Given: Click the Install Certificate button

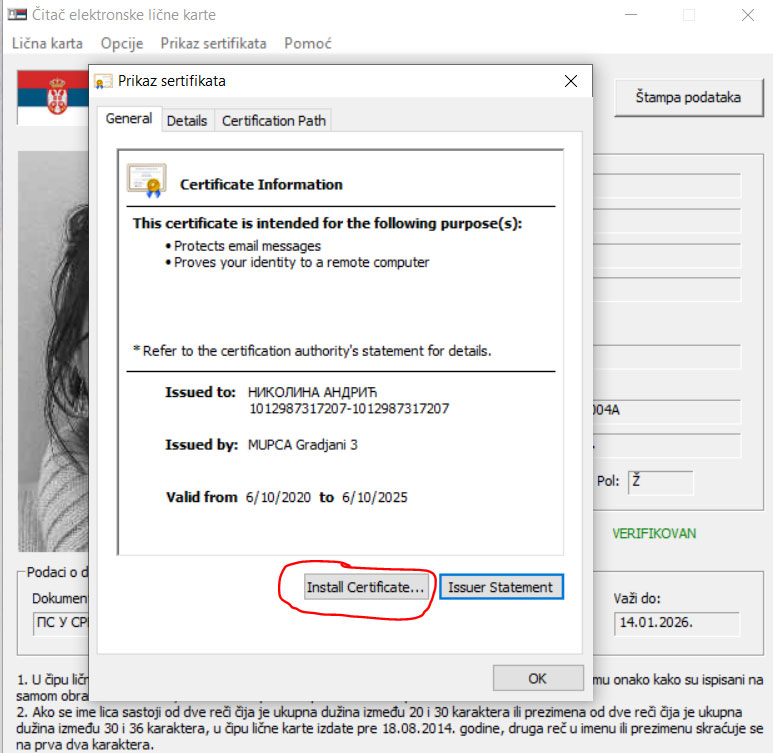Looking at the screenshot, I should click(x=365, y=587).
